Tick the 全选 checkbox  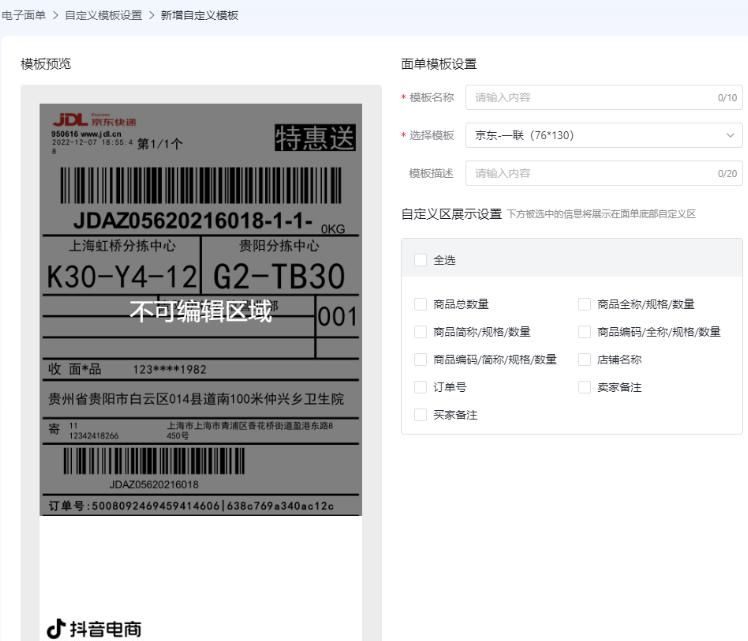pos(420,260)
